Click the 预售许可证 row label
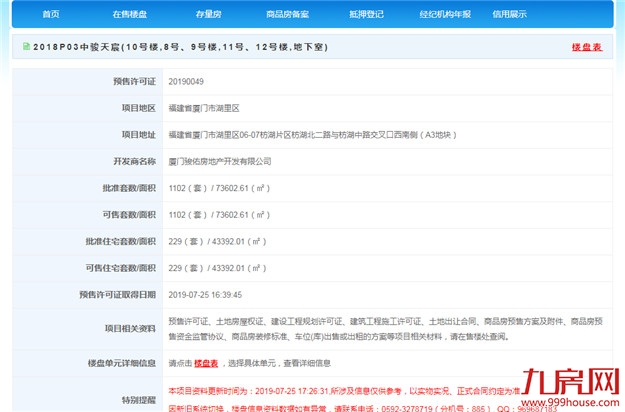The width and height of the screenshot is (625, 412). [135, 82]
